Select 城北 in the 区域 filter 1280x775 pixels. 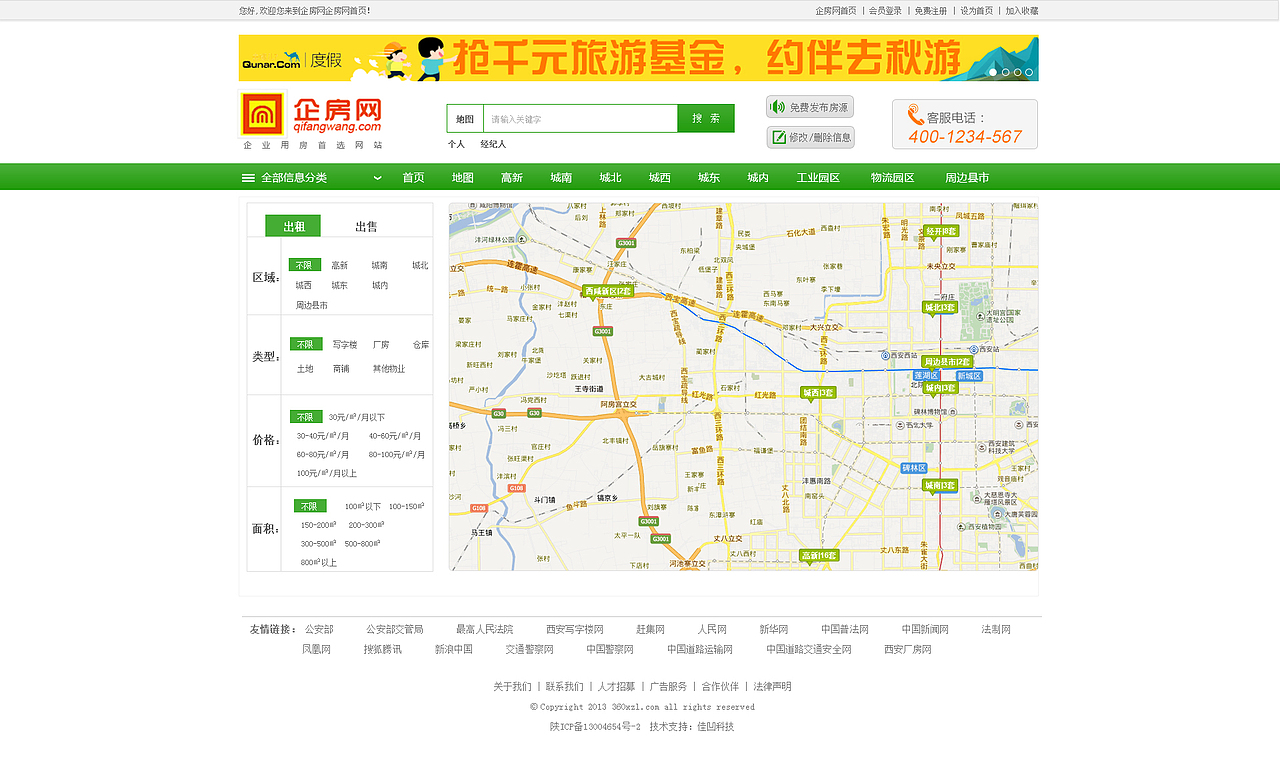(x=420, y=265)
